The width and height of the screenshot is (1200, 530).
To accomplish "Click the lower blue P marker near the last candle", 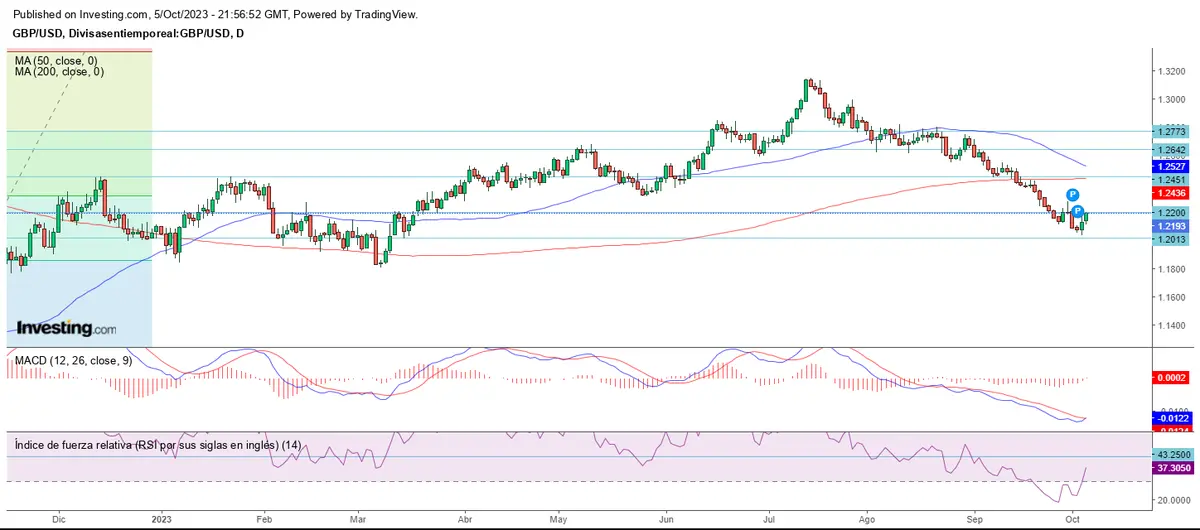I will (x=1078, y=211).
